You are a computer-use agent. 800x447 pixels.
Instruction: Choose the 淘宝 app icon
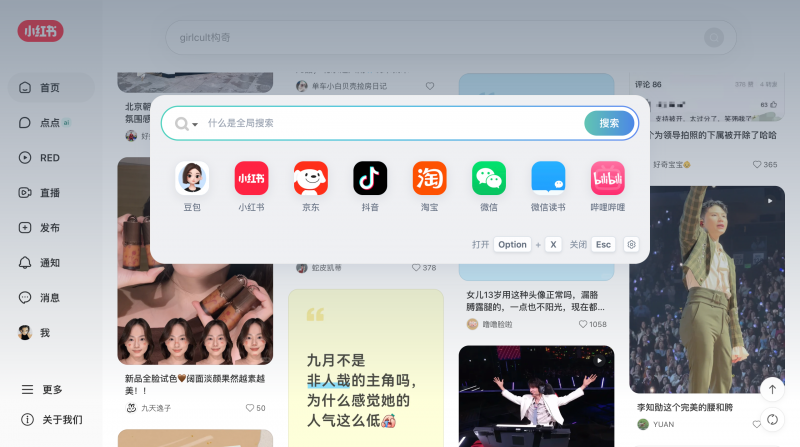(429, 178)
